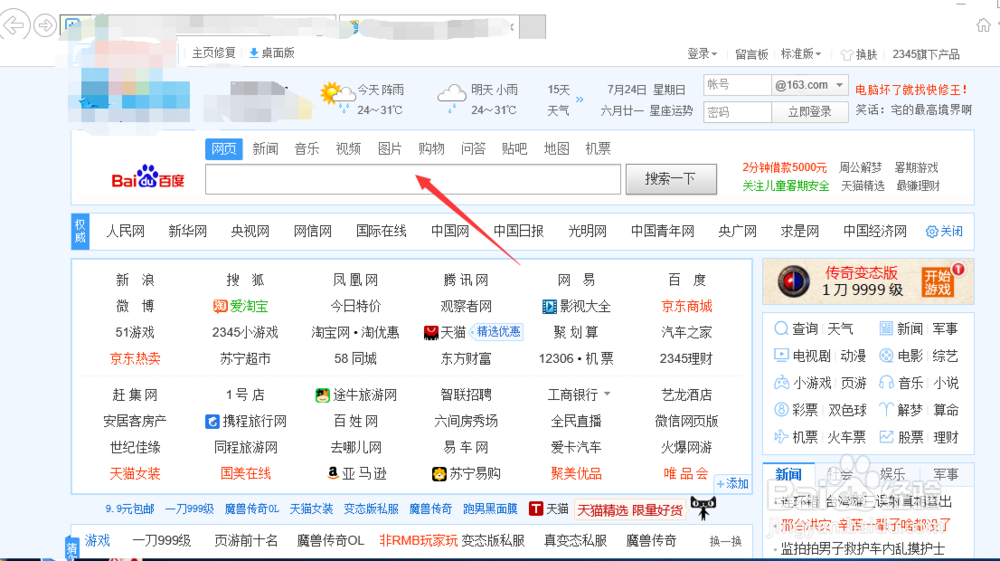
Task: Click the 换肤 shirt icon
Action: tap(846, 55)
